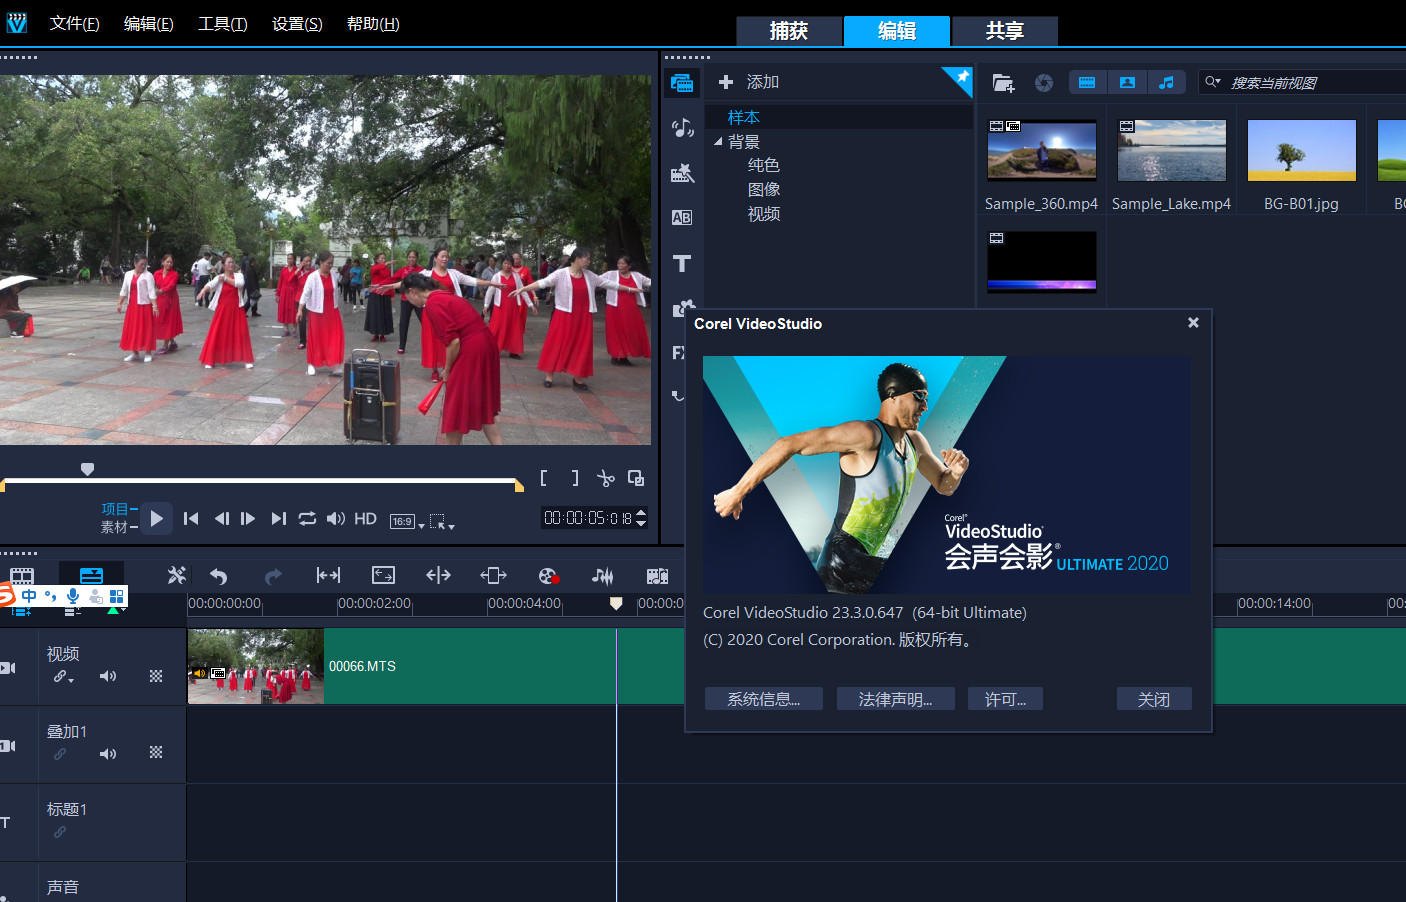This screenshot has height=902, width=1406.
Task: Open the Transitions (AB) library icon
Action: point(682,217)
